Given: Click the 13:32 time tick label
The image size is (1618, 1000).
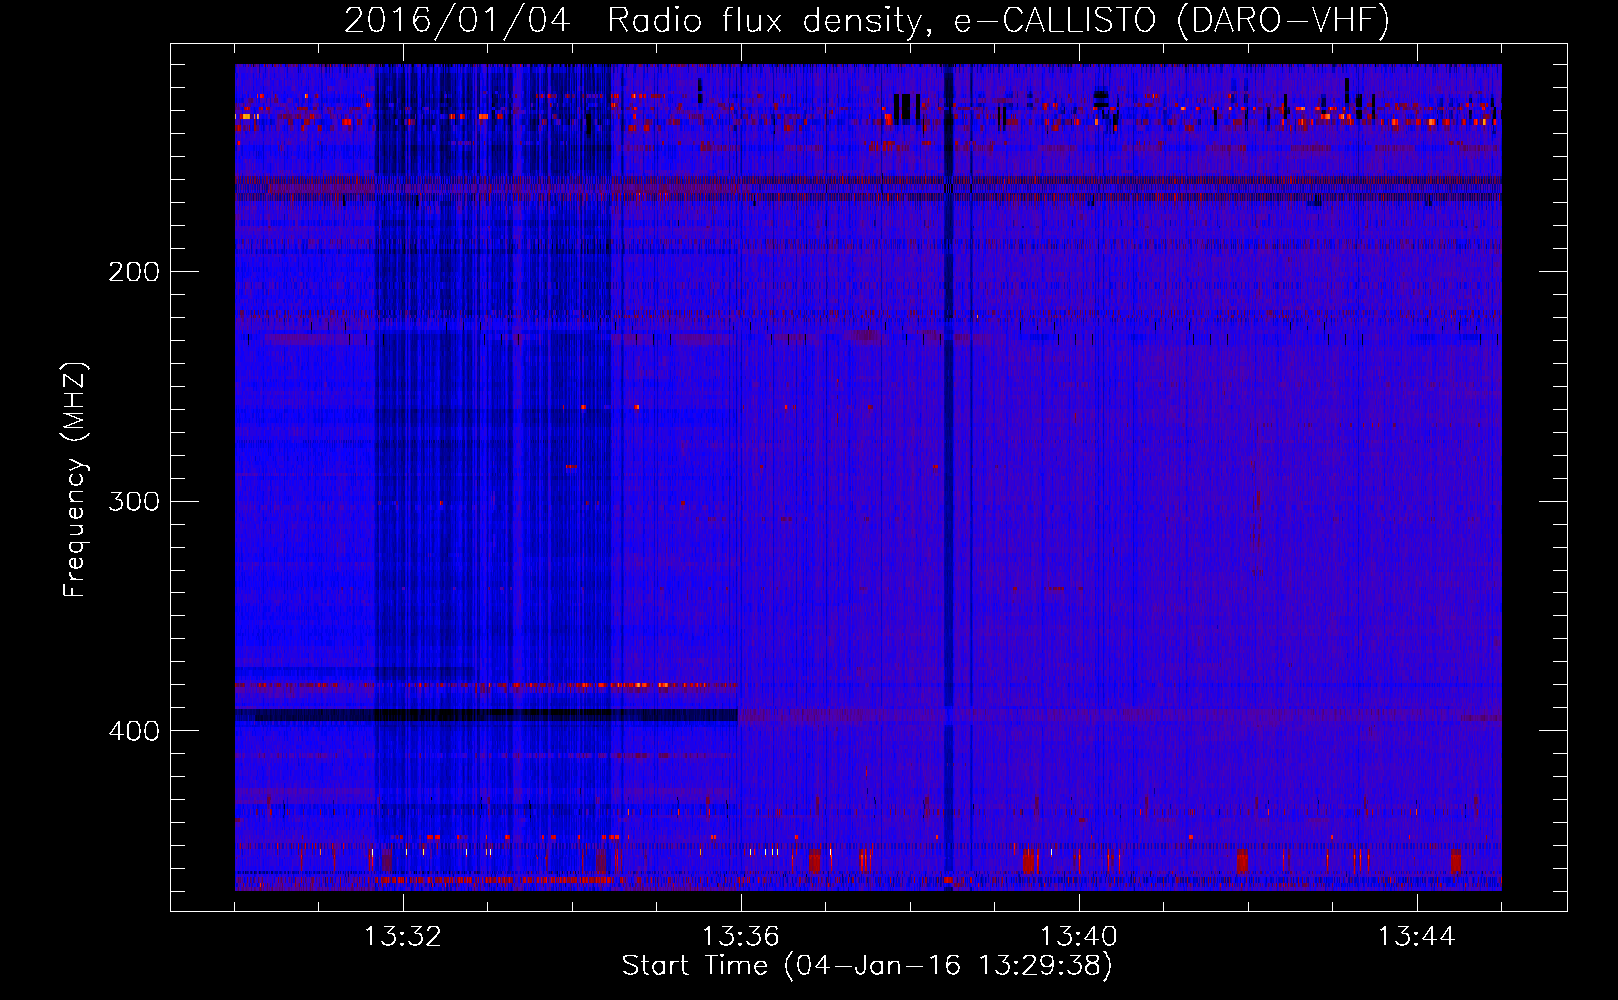Looking at the screenshot, I should [403, 937].
